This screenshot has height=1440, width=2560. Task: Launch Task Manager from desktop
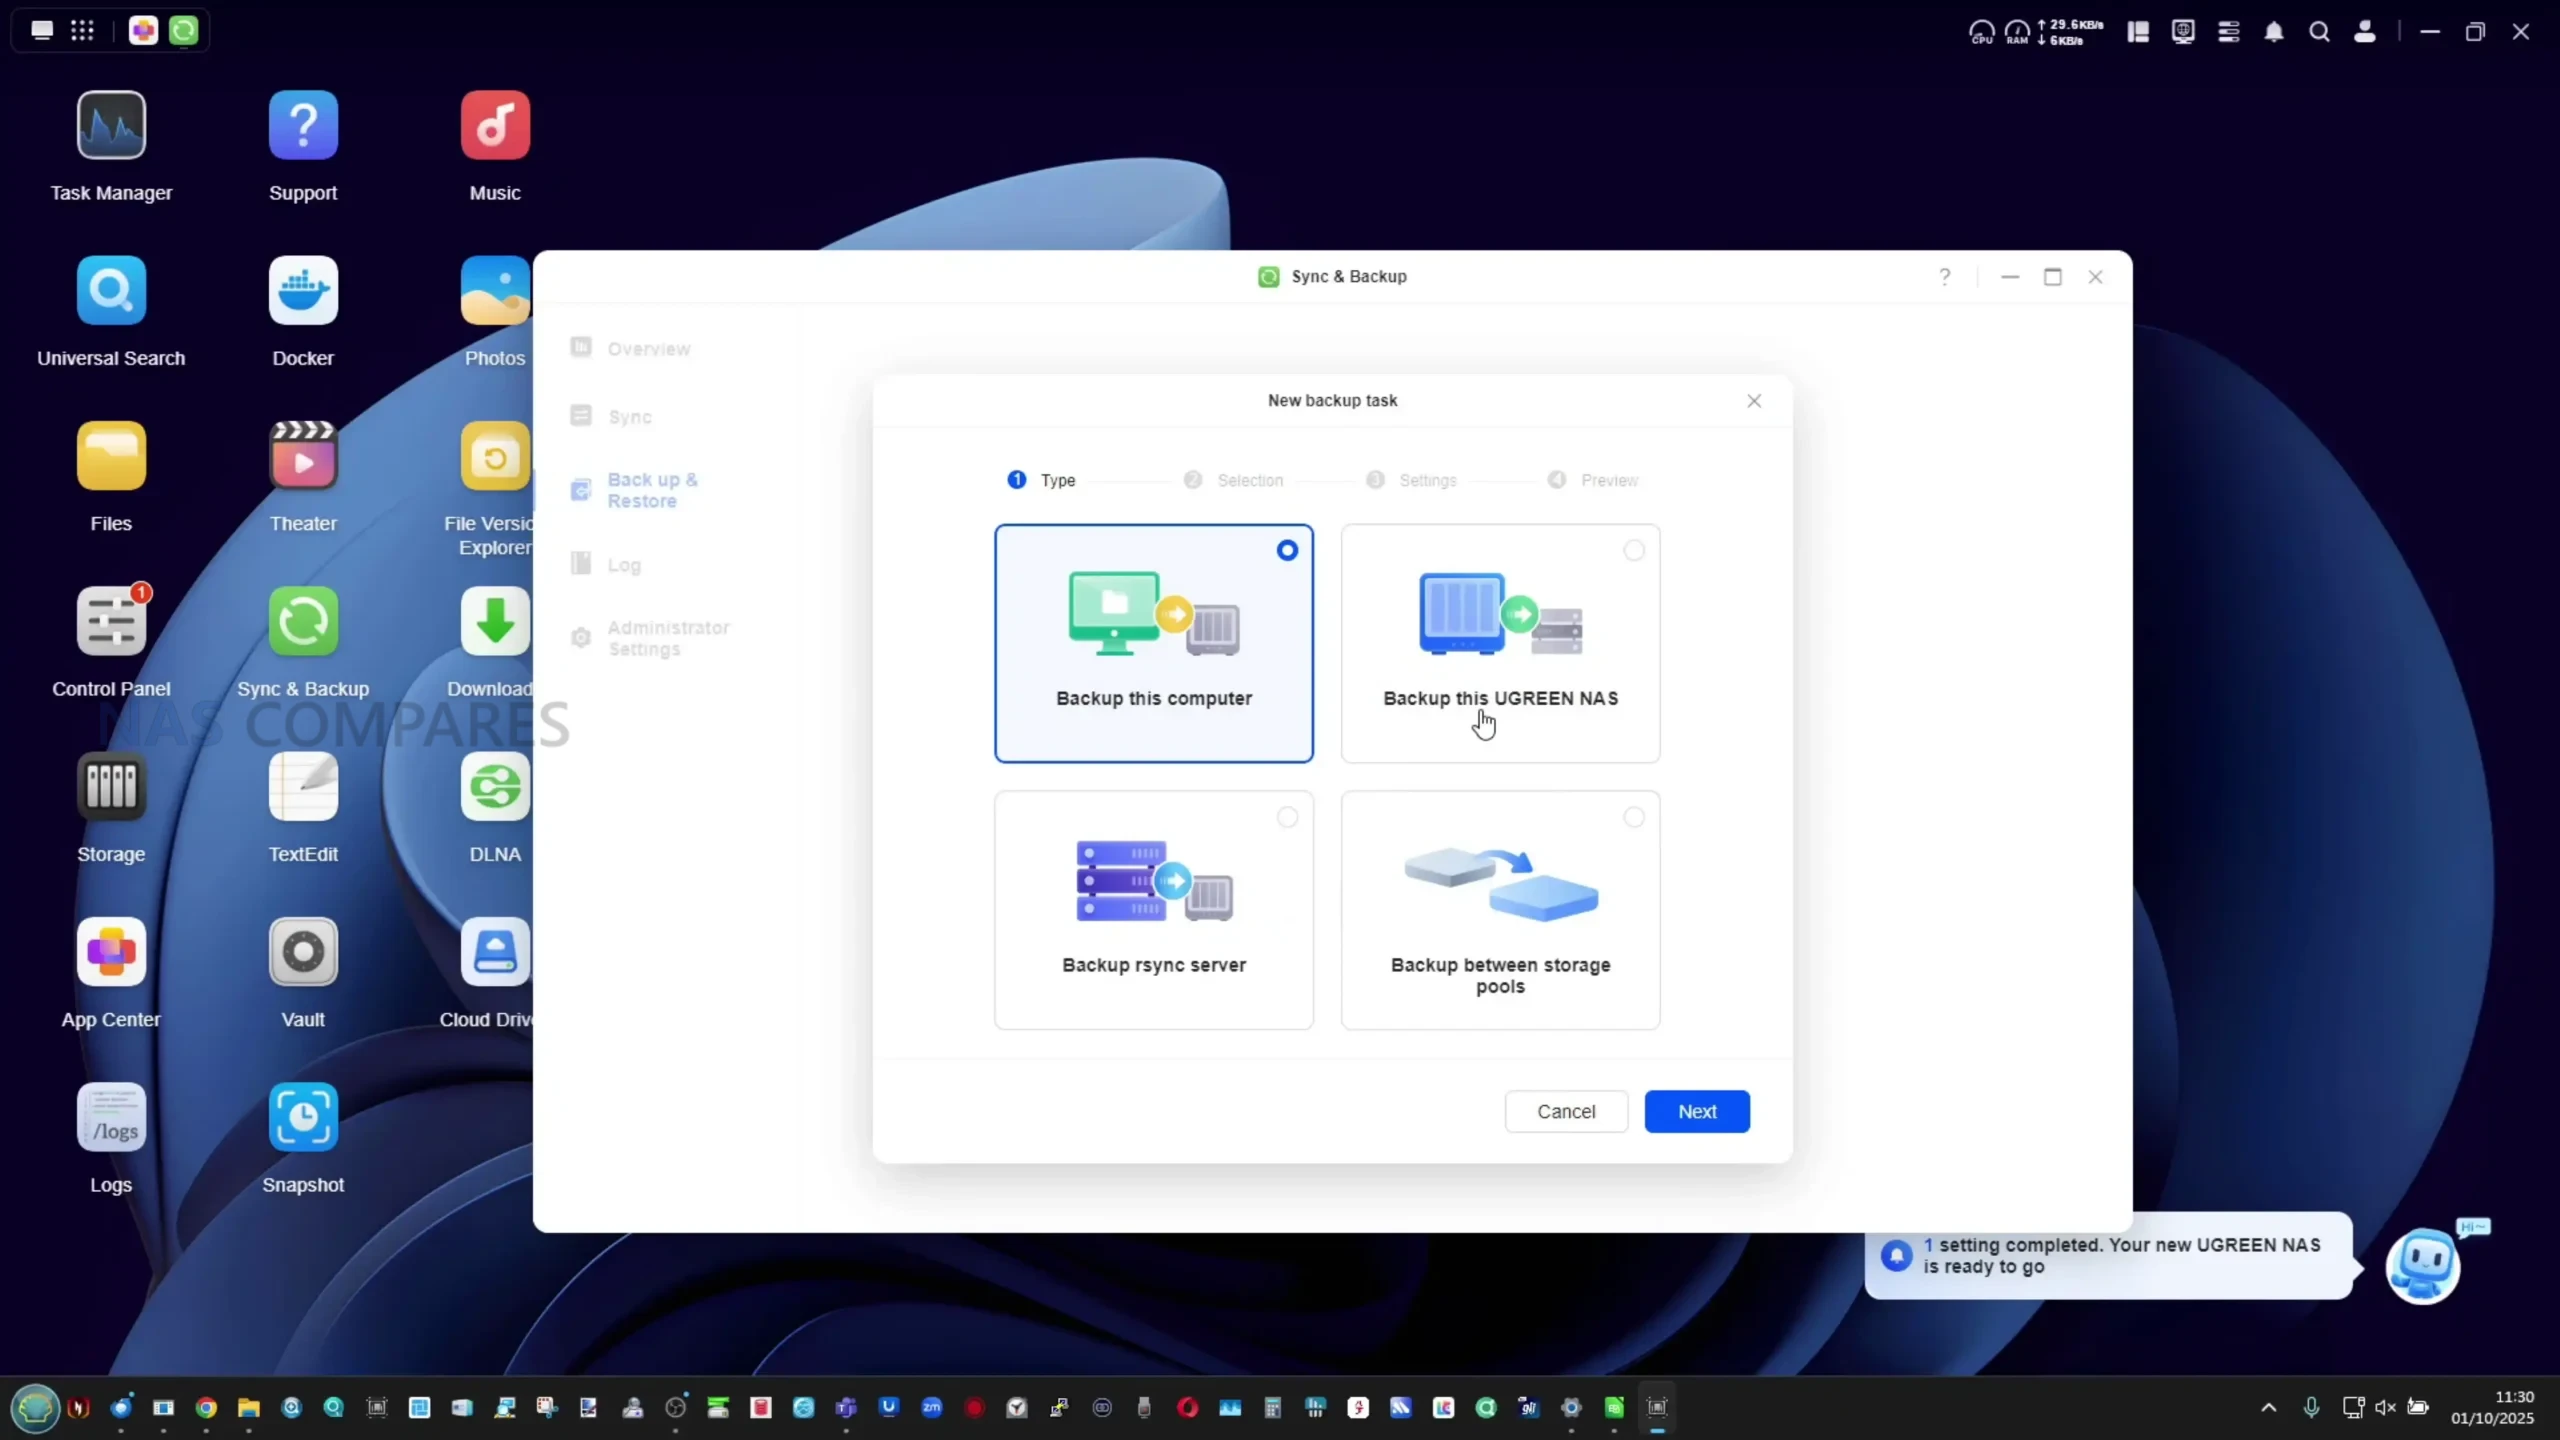click(111, 126)
